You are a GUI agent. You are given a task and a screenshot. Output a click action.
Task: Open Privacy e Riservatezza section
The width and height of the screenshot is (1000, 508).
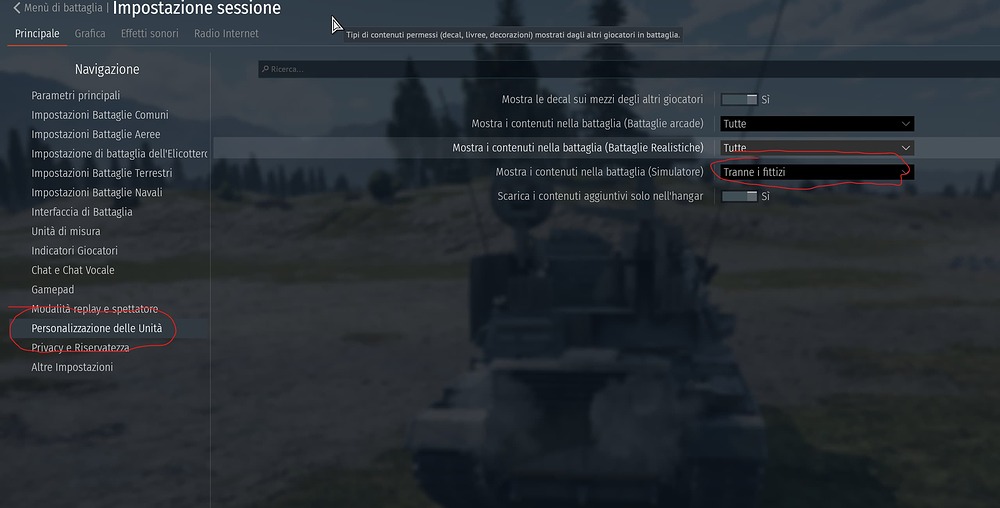click(80, 348)
